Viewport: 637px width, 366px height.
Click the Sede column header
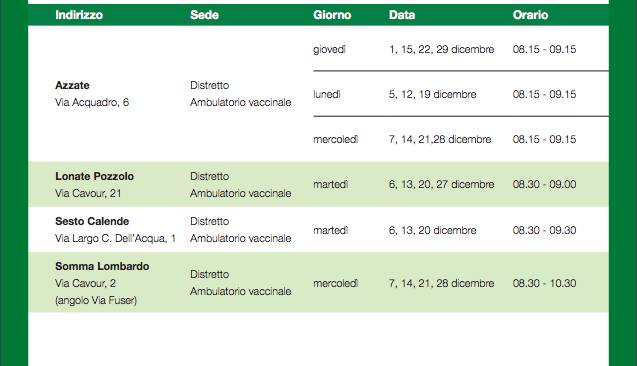click(204, 15)
